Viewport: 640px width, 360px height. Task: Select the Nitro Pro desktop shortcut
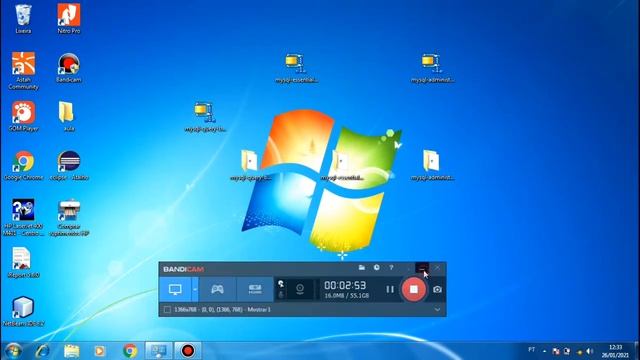point(69,19)
